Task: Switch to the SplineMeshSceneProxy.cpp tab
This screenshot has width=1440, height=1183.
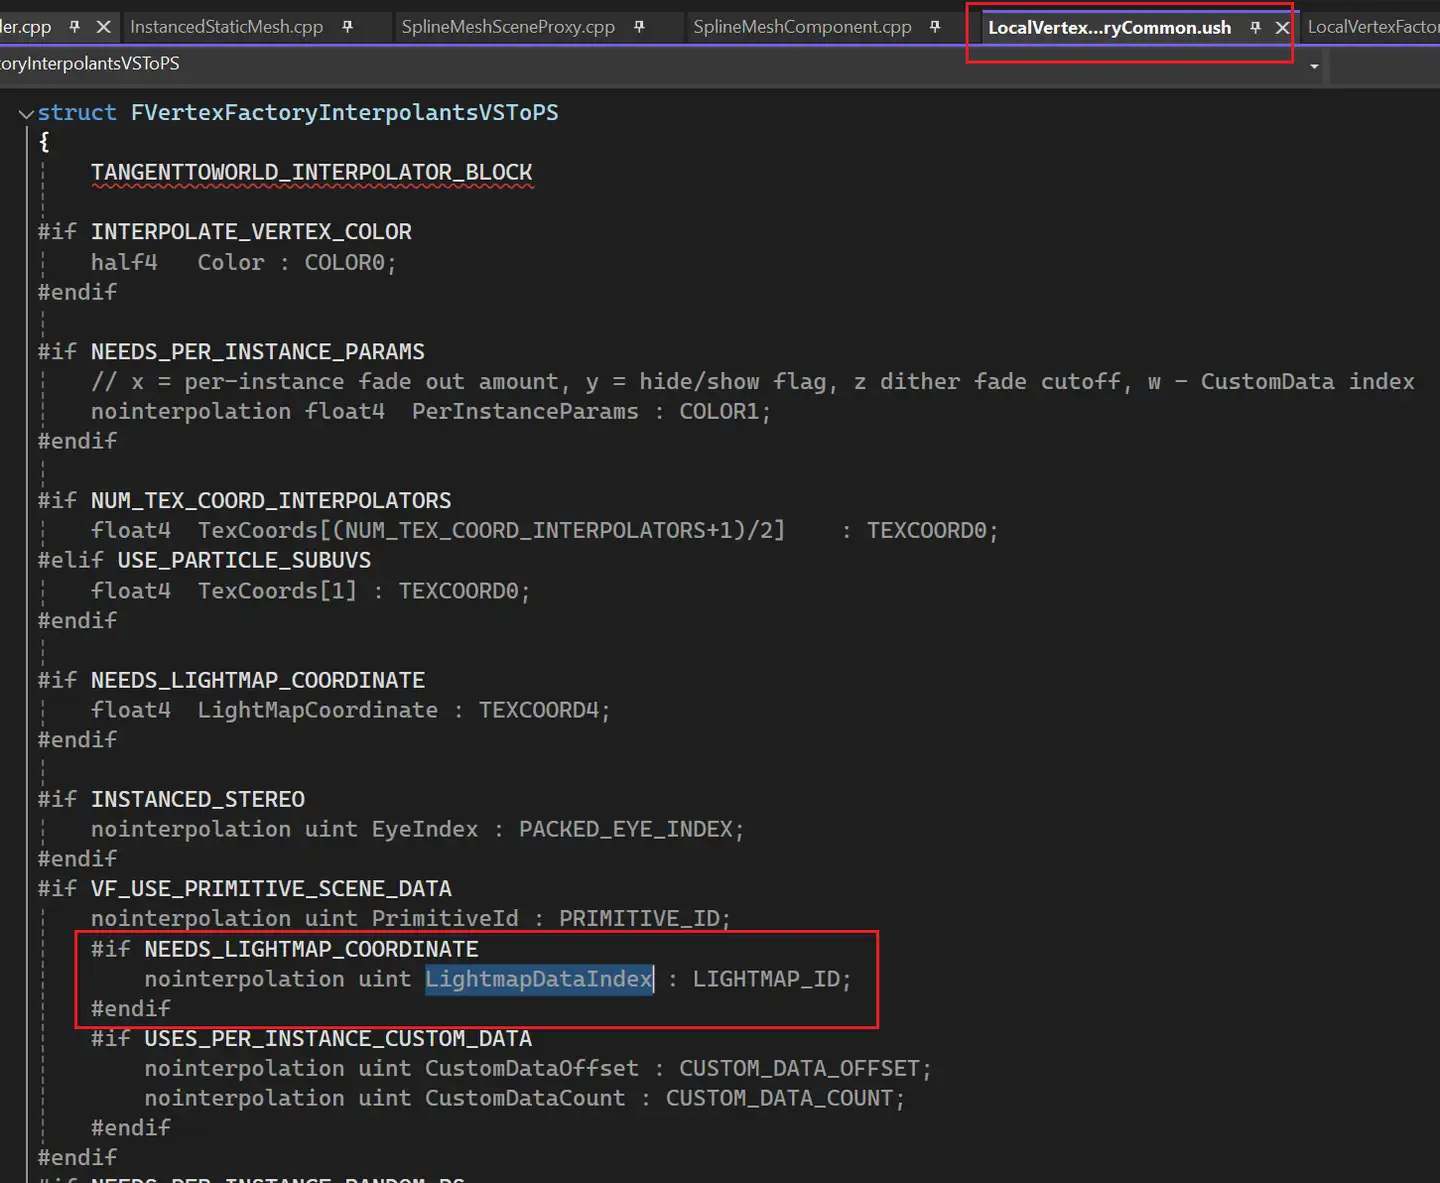Action: 507,27
